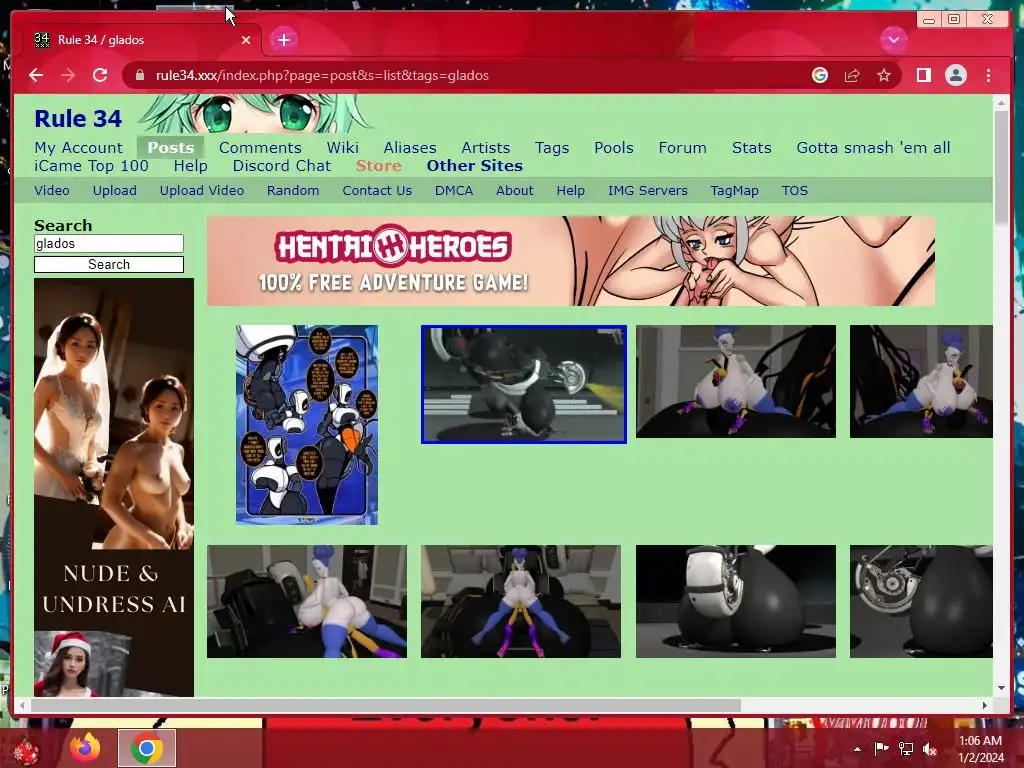Image resolution: width=1024 pixels, height=768 pixels.
Task: Click the About submenu link
Action: pyautogui.click(x=515, y=191)
